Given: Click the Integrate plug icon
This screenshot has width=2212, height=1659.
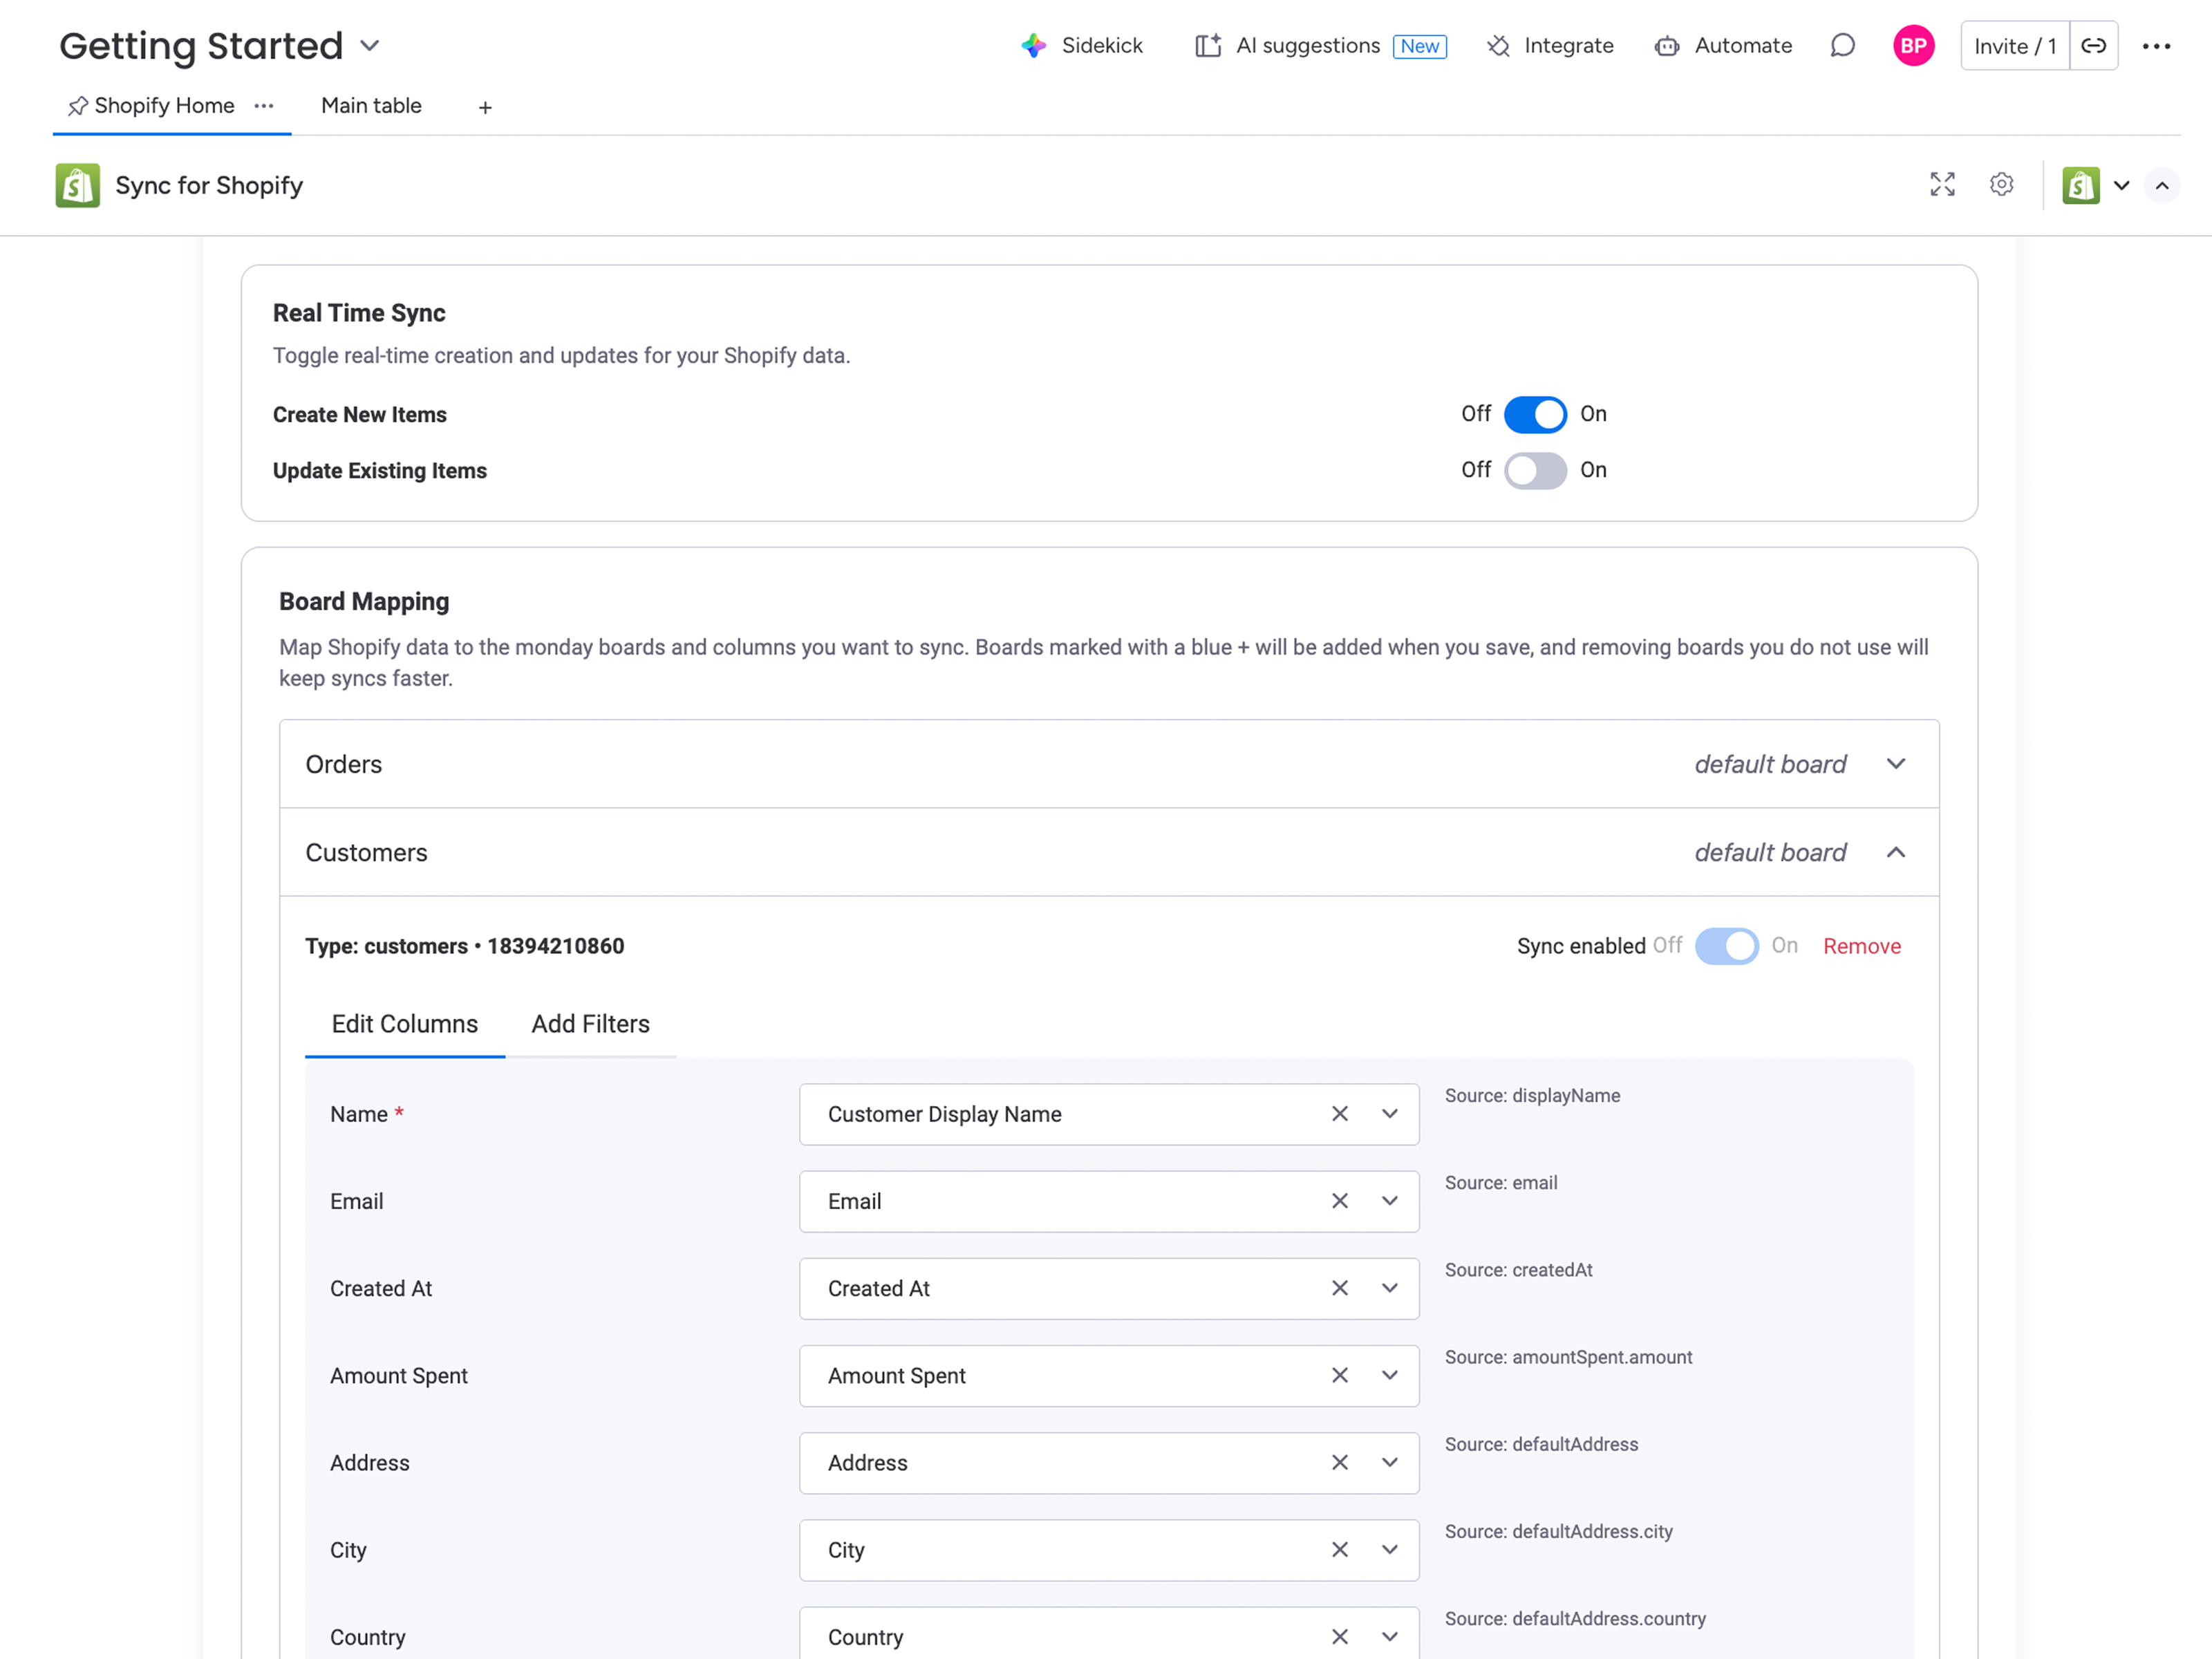Looking at the screenshot, I should [1498, 46].
